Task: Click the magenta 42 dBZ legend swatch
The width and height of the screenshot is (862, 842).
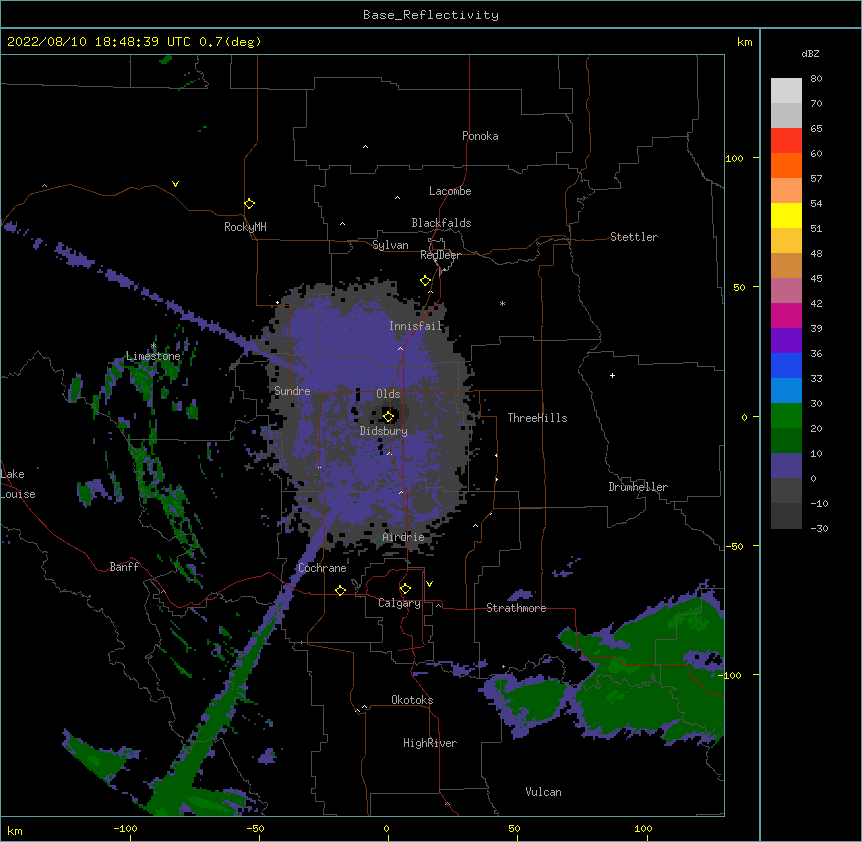Action: tap(786, 315)
